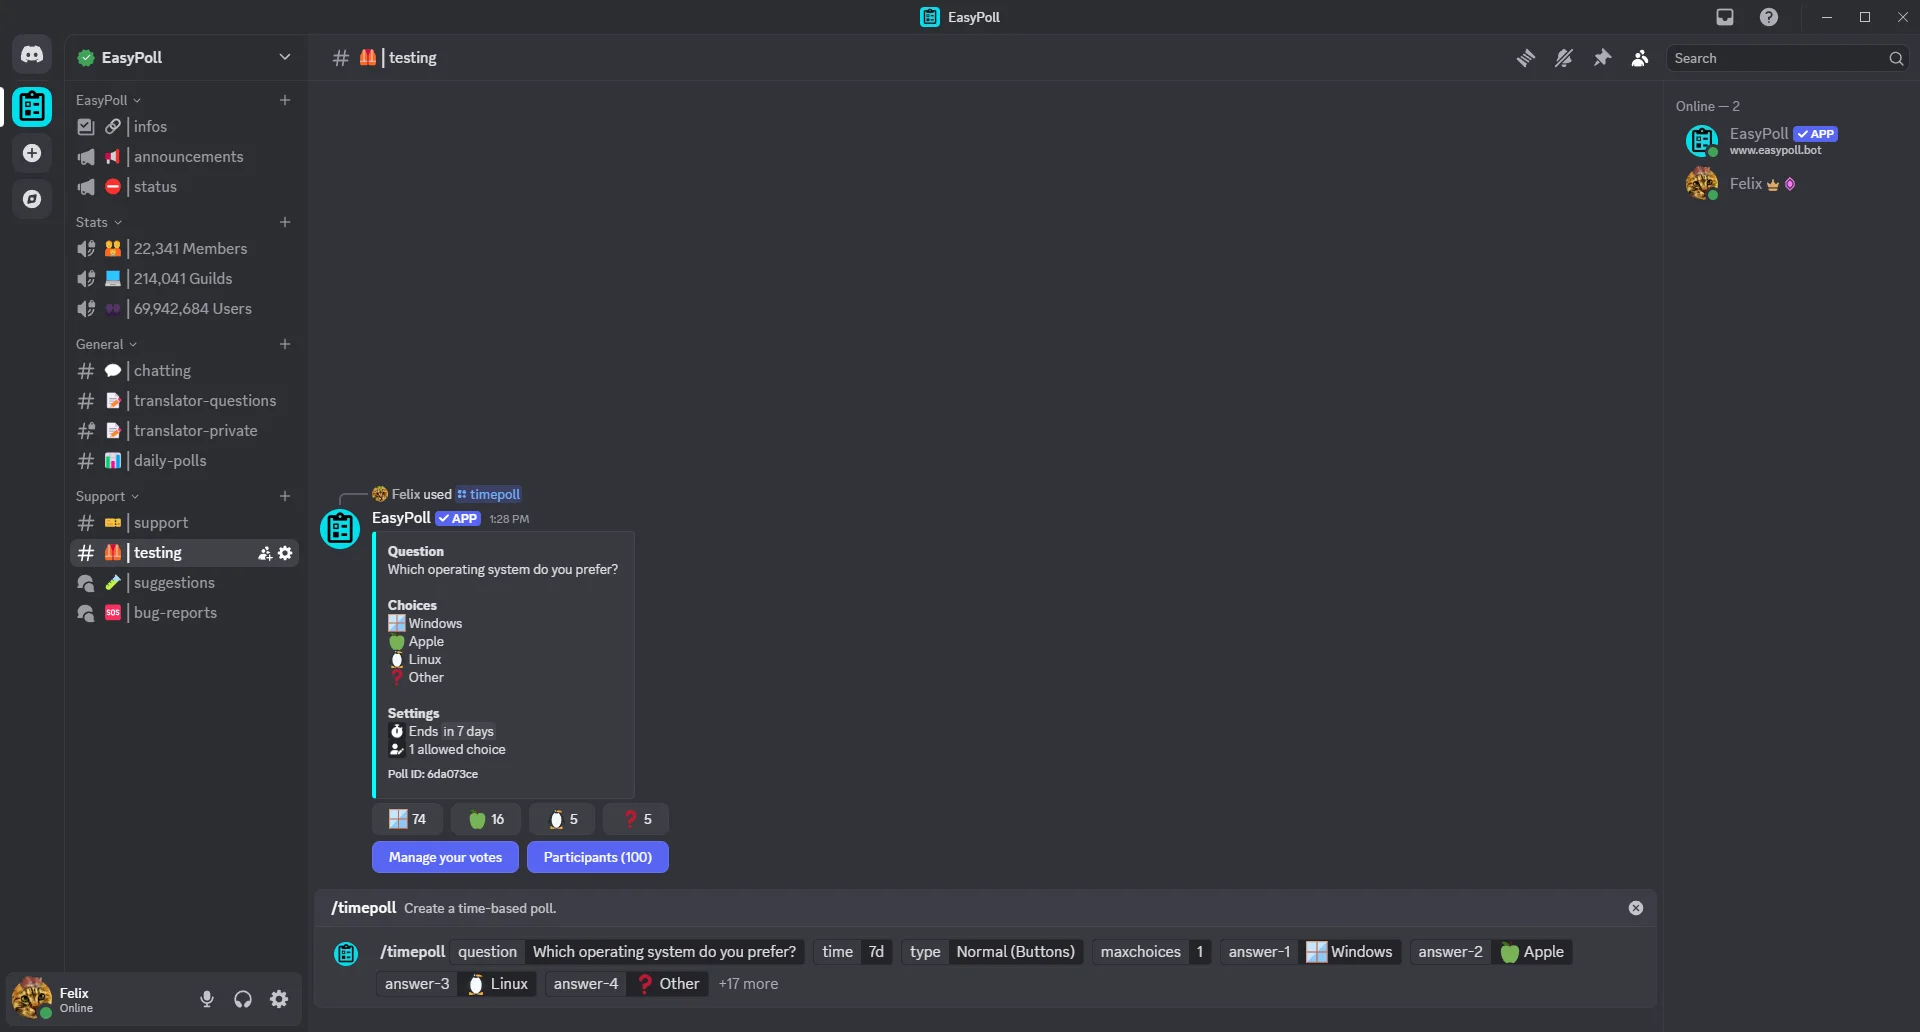Open the Inbox tray icon

pyautogui.click(x=1725, y=17)
